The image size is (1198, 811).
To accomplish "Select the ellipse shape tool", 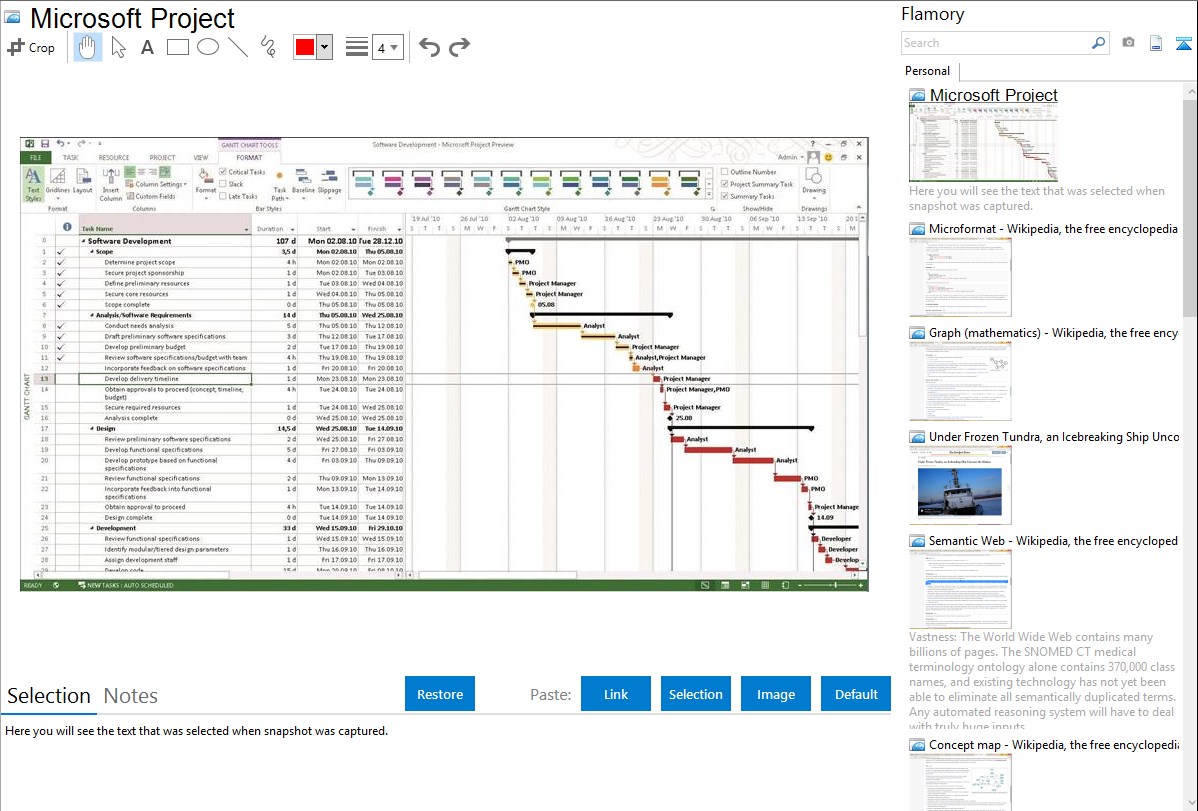I will point(207,47).
